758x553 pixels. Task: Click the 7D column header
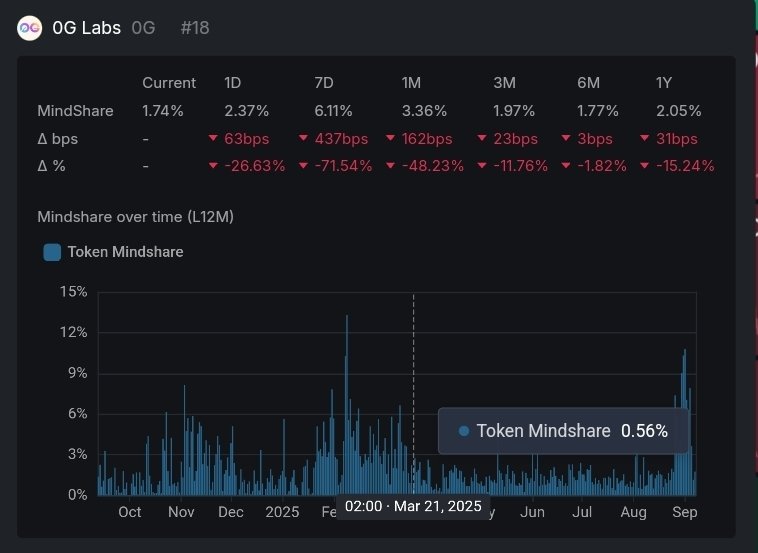324,83
